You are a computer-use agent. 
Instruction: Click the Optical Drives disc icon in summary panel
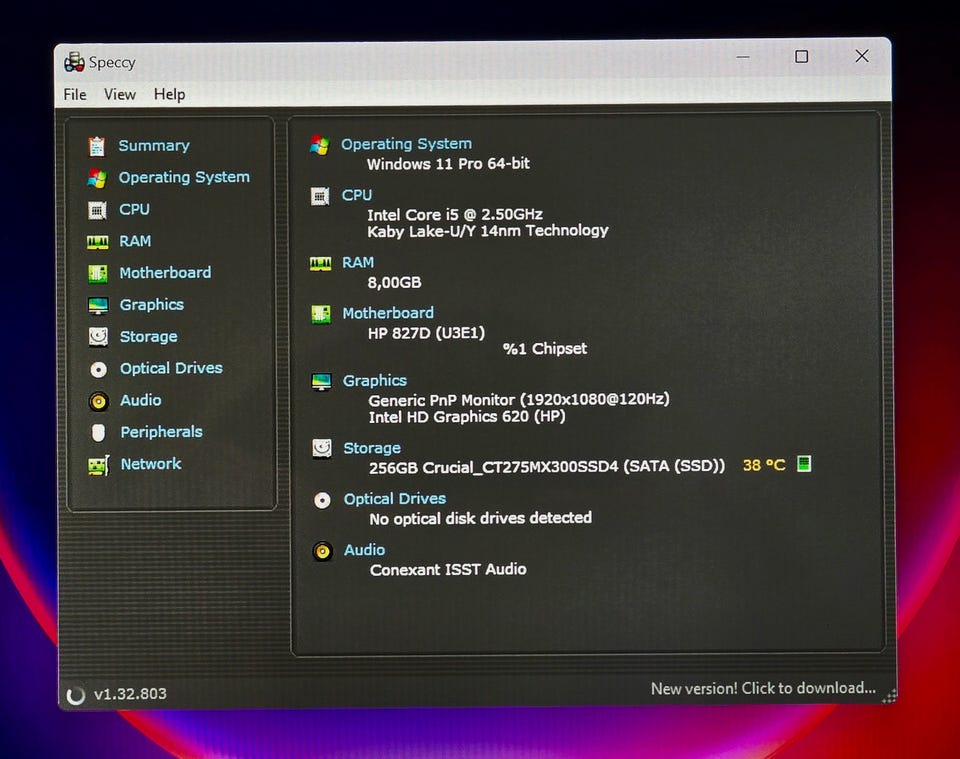tap(322, 500)
